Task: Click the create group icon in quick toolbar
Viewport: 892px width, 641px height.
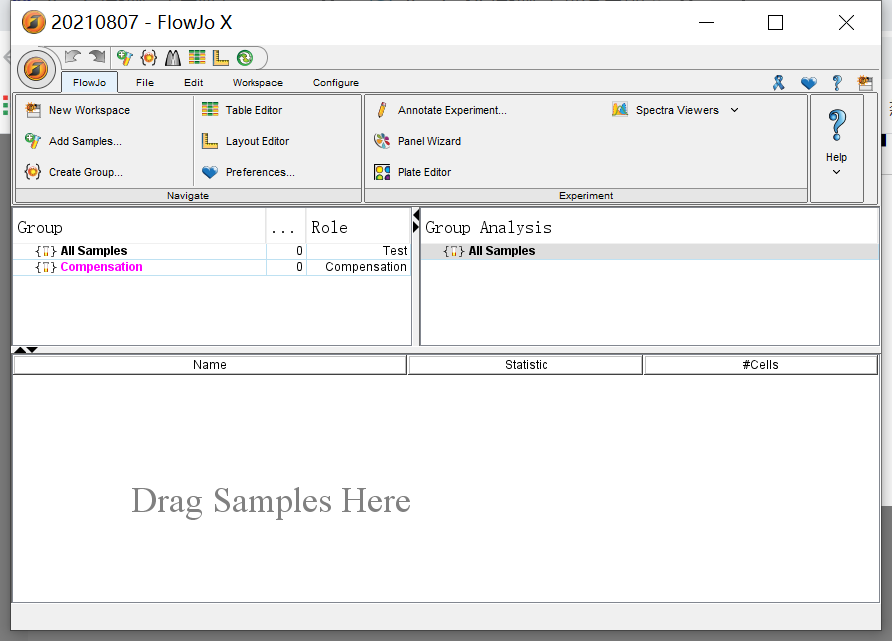Action: [x=148, y=57]
